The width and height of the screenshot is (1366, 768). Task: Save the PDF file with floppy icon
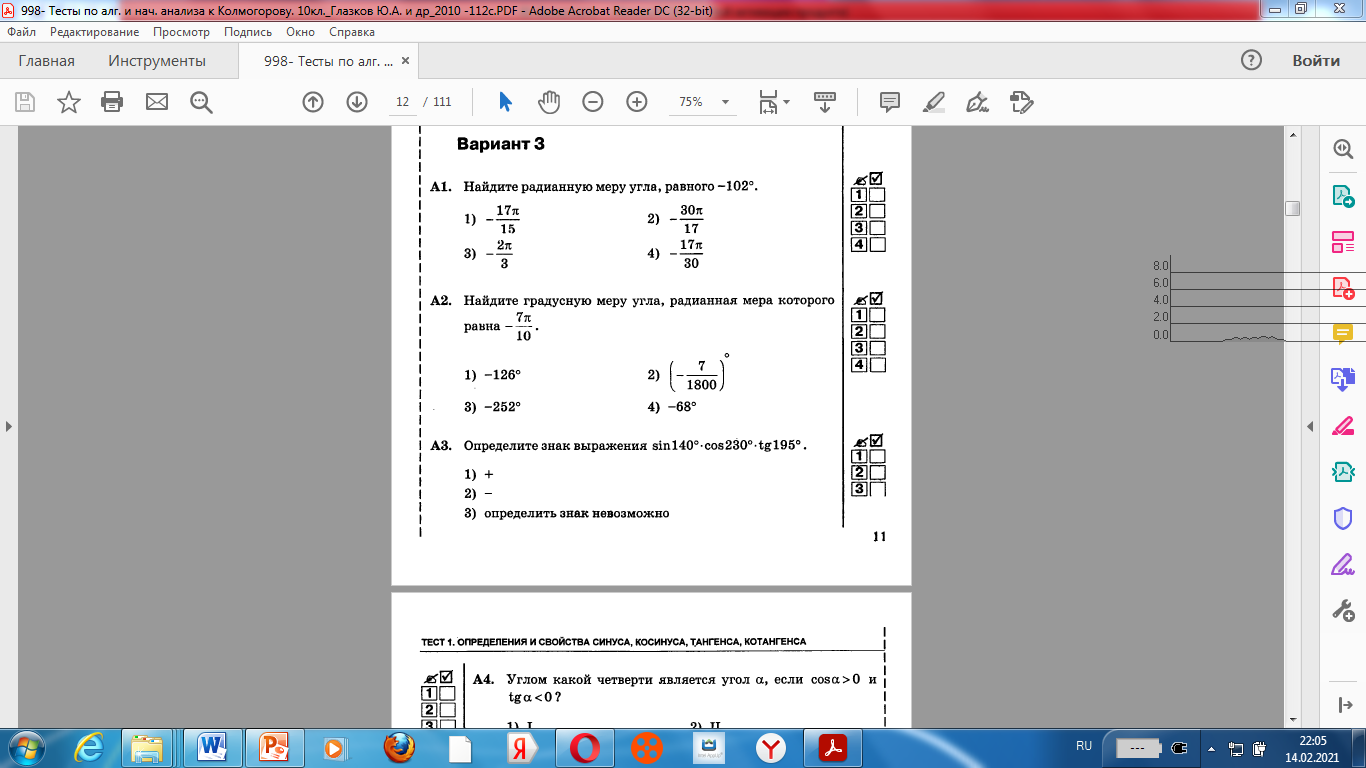25,102
